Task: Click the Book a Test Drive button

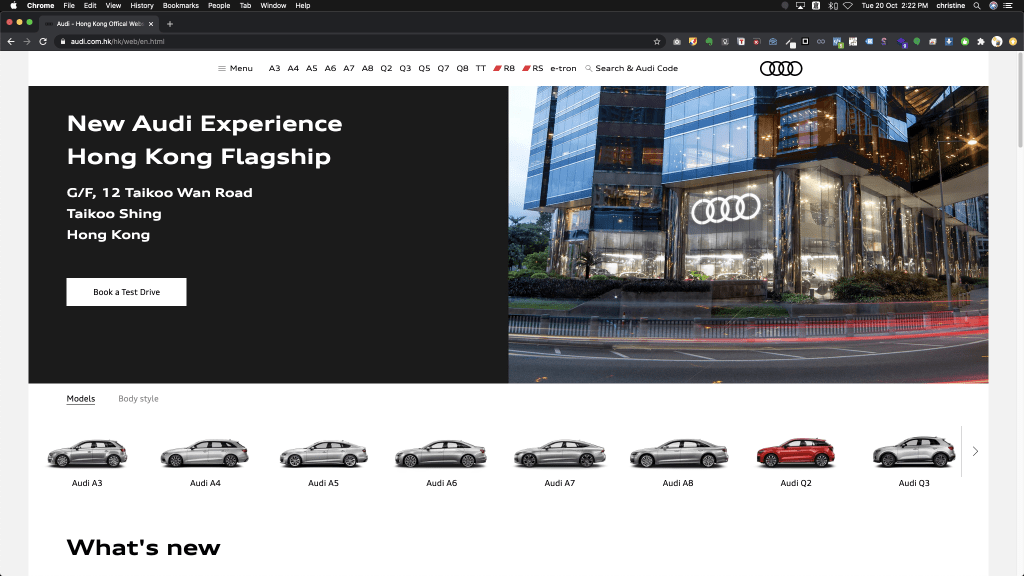Action: point(126,292)
